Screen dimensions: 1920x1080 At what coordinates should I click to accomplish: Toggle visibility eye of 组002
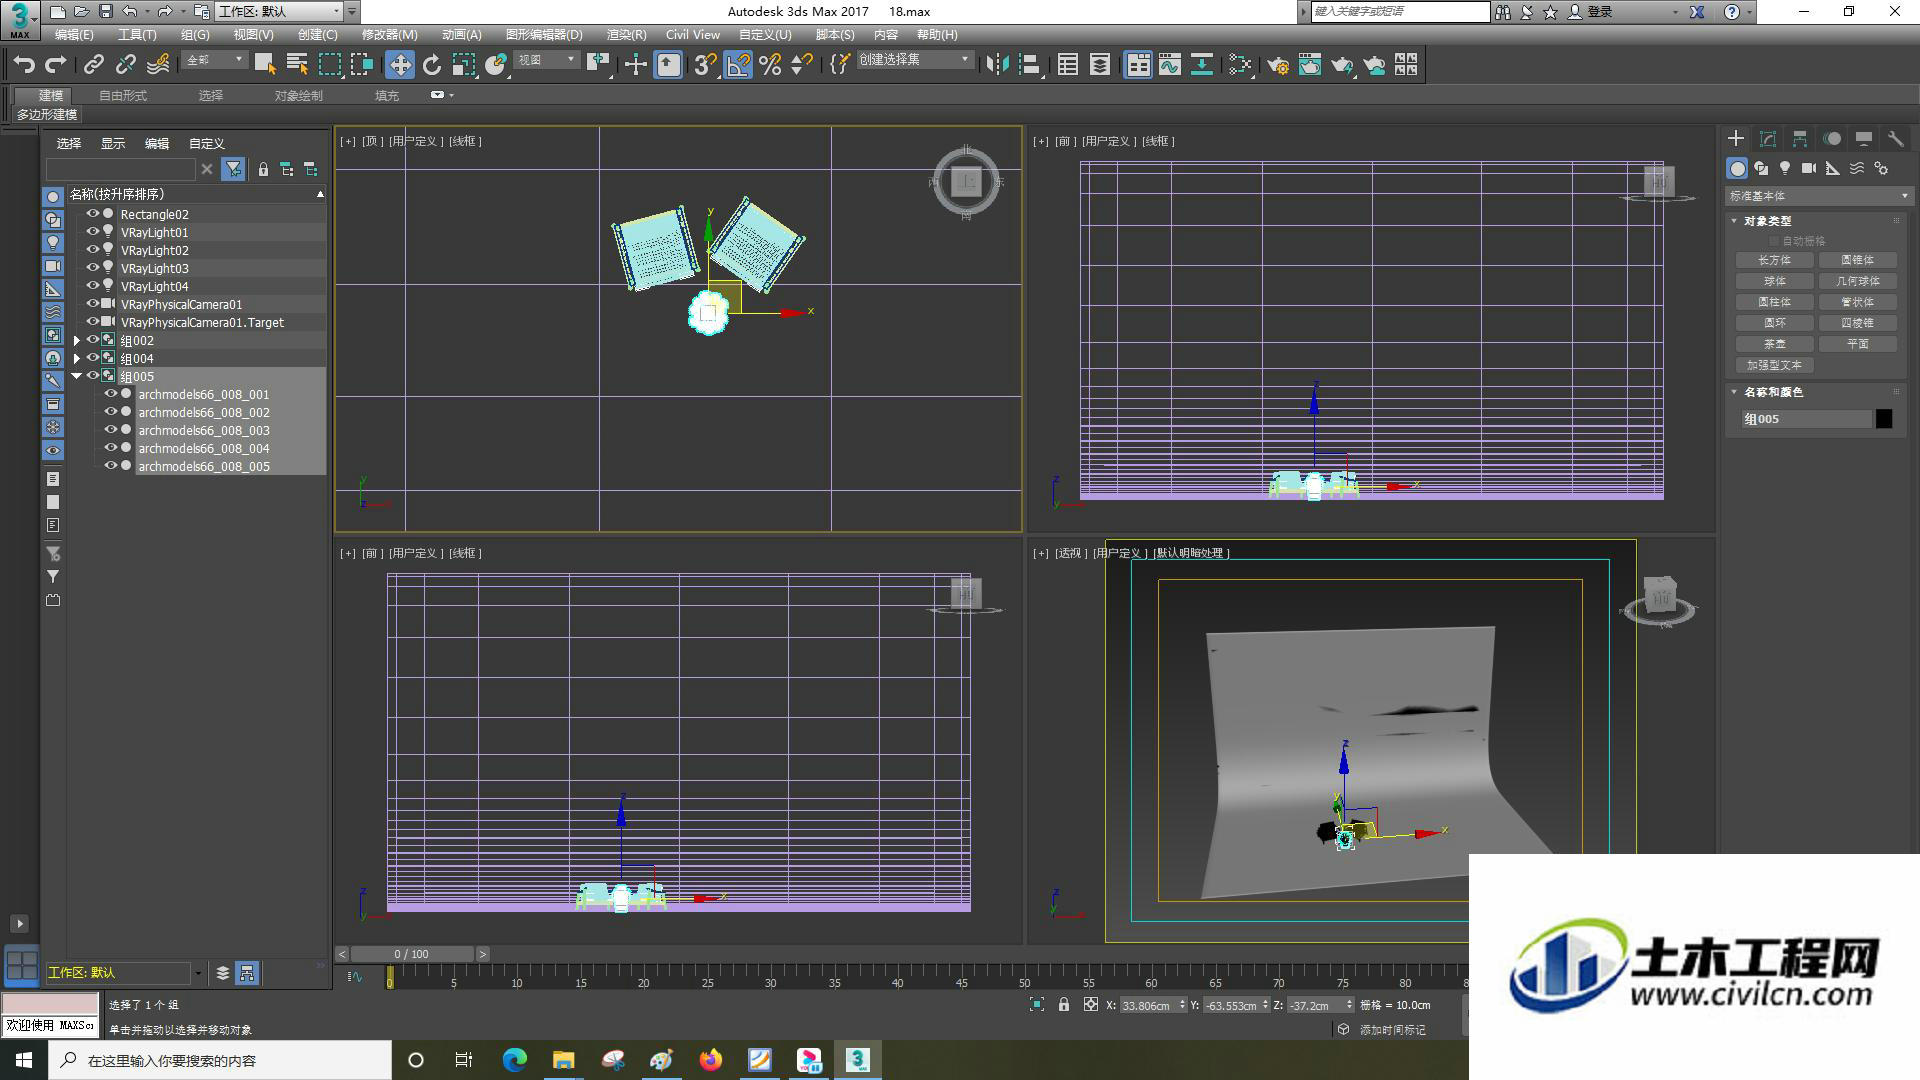point(93,340)
